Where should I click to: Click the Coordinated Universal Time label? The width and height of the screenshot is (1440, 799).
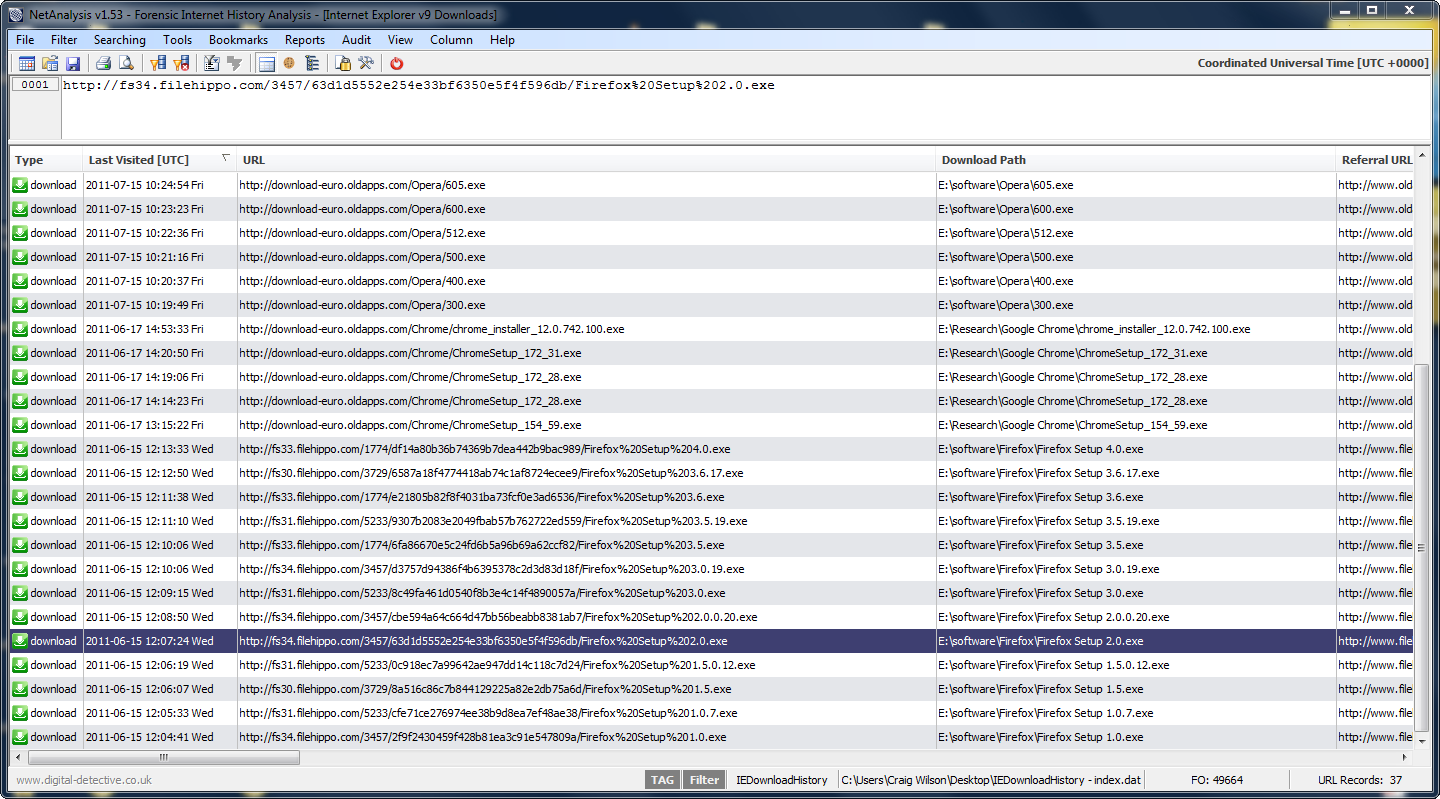(x=1313, y=63)
